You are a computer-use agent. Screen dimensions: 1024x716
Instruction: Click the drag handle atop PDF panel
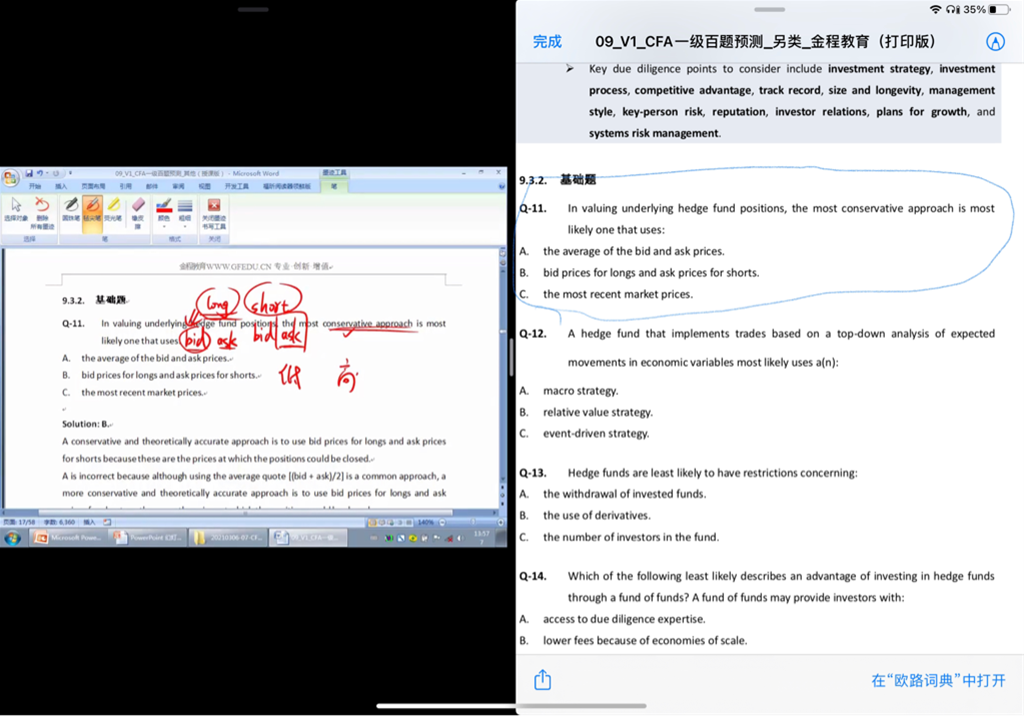tap(769, 10)
